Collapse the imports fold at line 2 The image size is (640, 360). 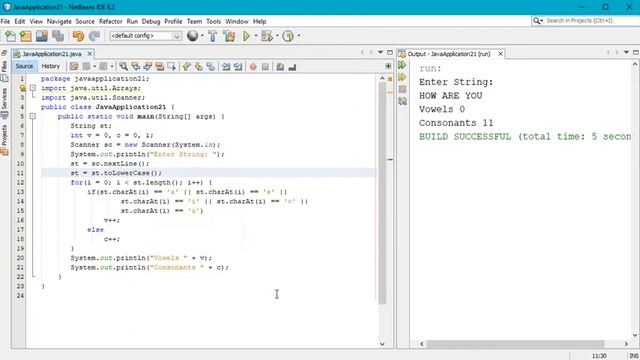[33, 88]
